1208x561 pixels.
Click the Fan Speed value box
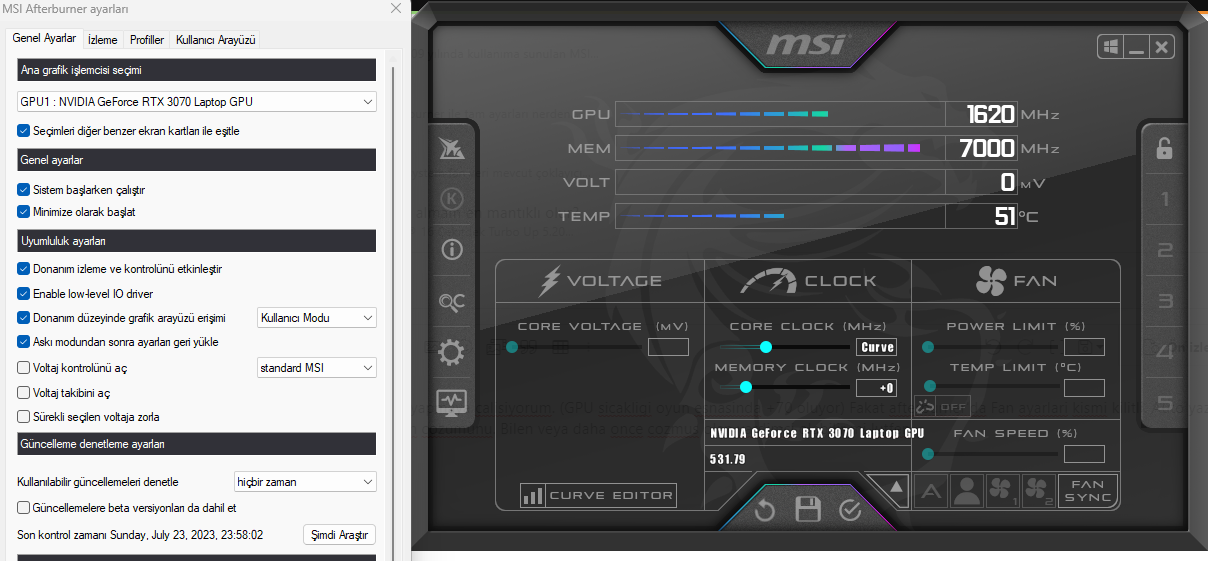click(x=1084, y=454)
